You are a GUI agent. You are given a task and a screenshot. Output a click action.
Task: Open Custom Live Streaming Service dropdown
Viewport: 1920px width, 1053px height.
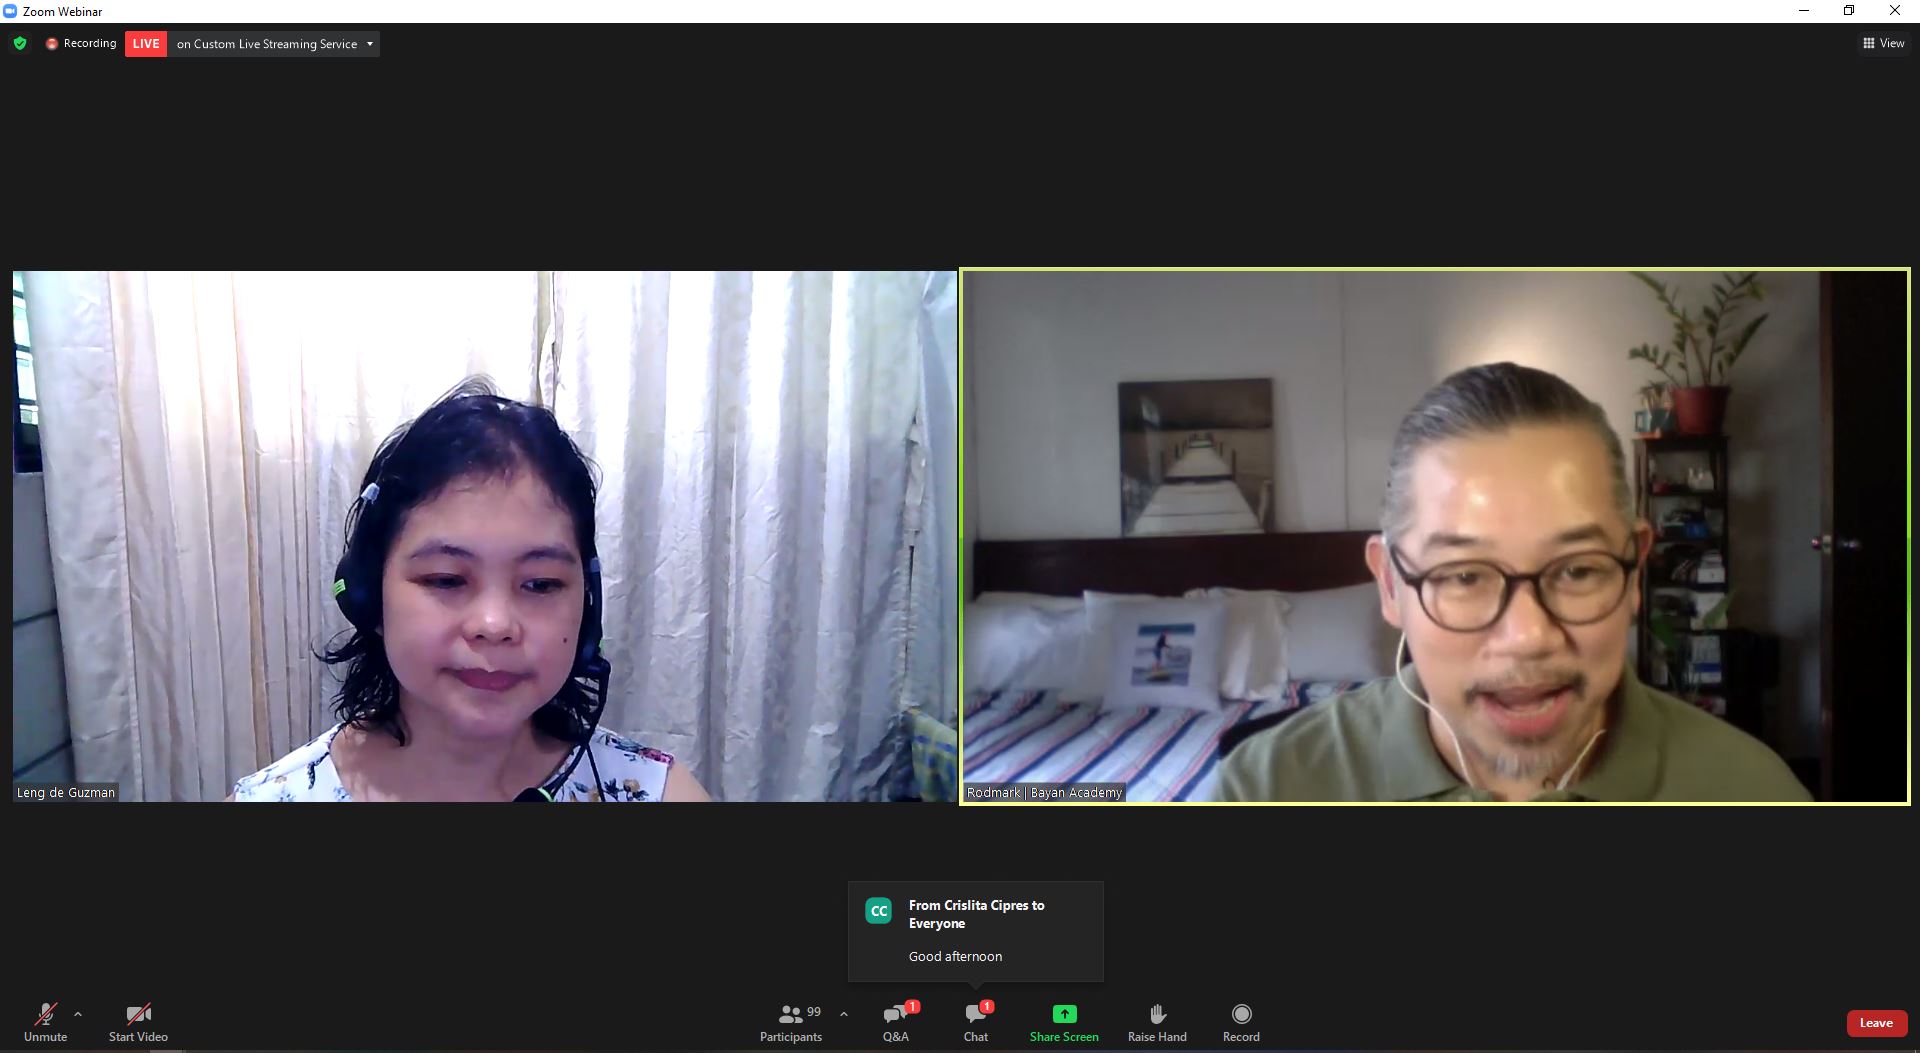click(274, 44)
